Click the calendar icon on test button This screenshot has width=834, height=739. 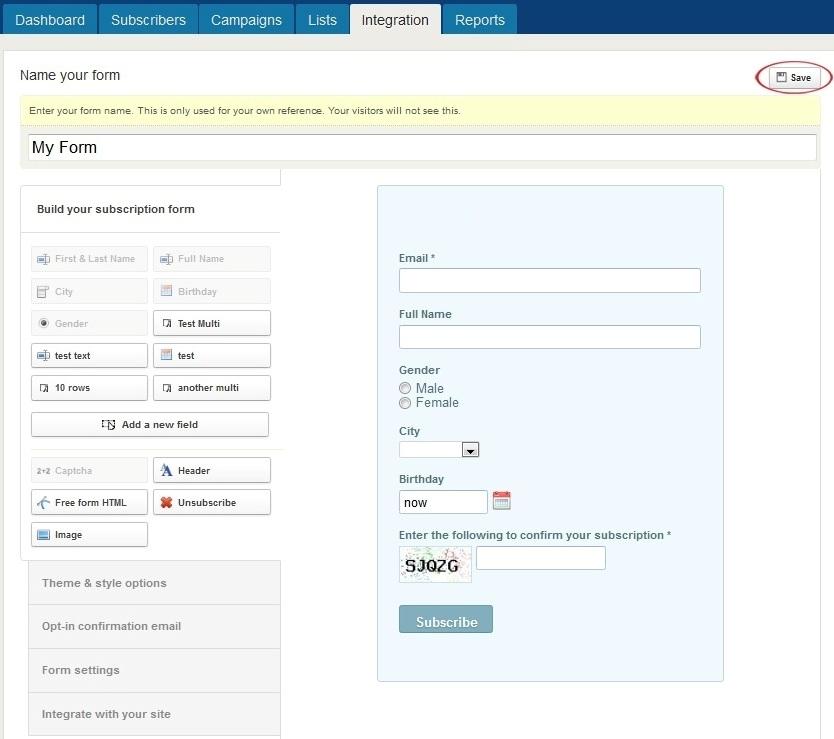pos(166,354)
